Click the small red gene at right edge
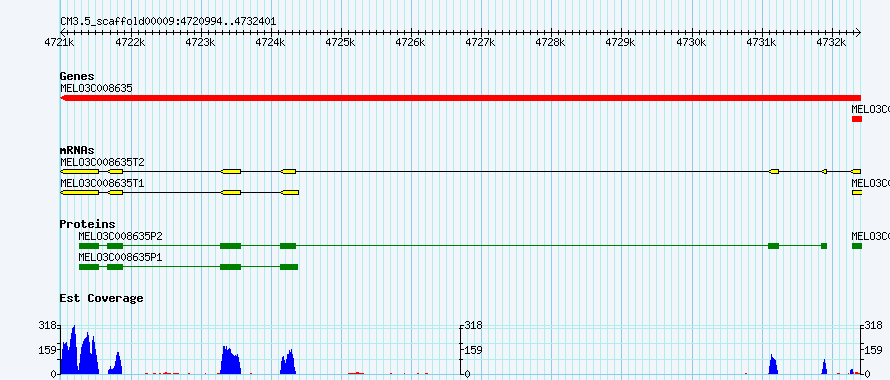This screenshot has height=380, width=890. 857,119
